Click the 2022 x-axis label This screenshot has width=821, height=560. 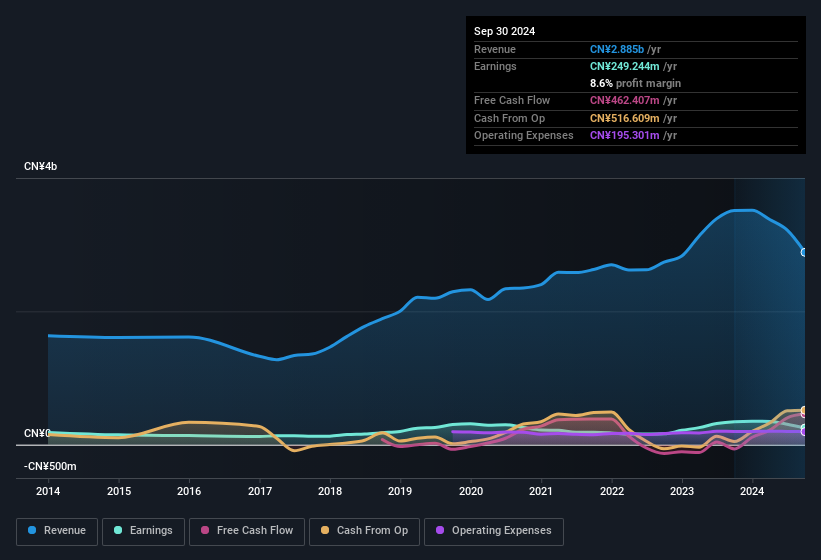(x=612, y=491)
